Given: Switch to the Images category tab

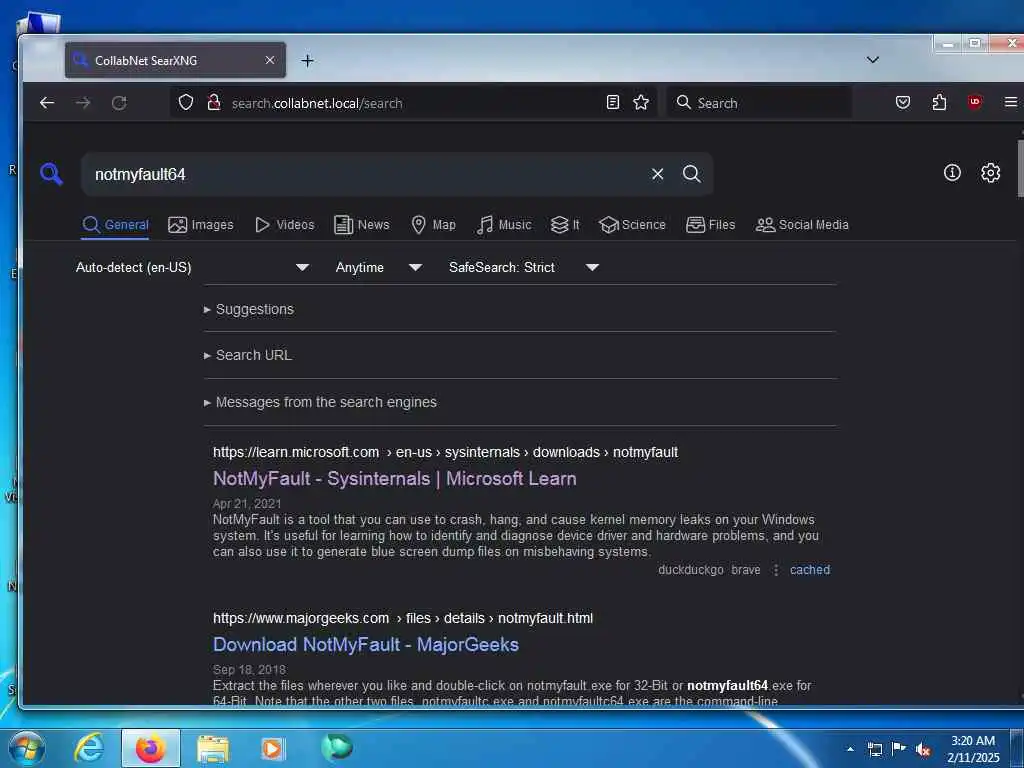Looking at the screenshot, I should click(200, 225).
